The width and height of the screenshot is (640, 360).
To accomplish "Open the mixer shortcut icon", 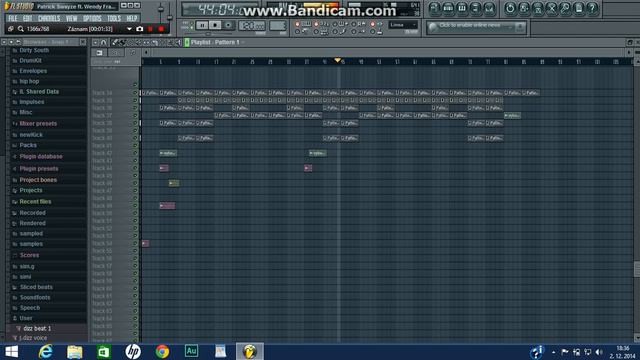I will [489, 8].
